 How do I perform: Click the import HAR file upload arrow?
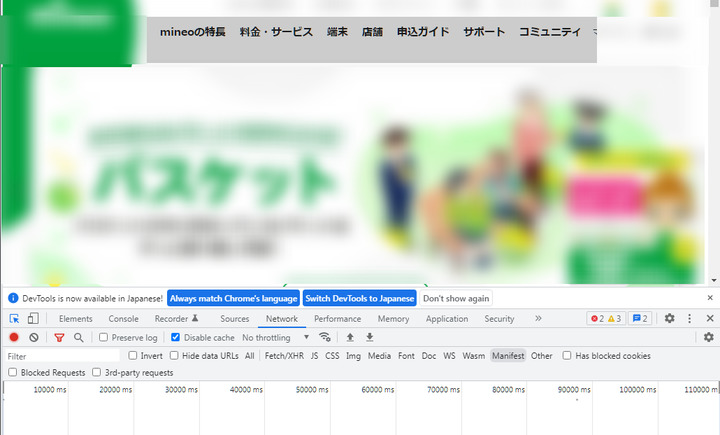click(350, 338)
